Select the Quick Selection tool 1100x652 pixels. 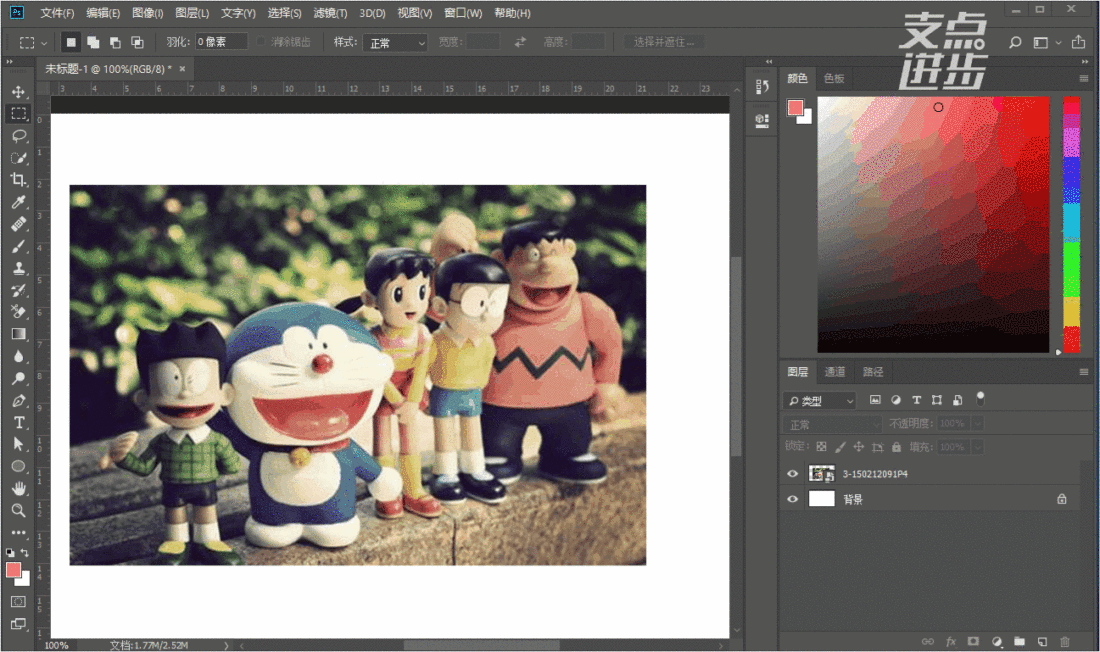(19, 158)
